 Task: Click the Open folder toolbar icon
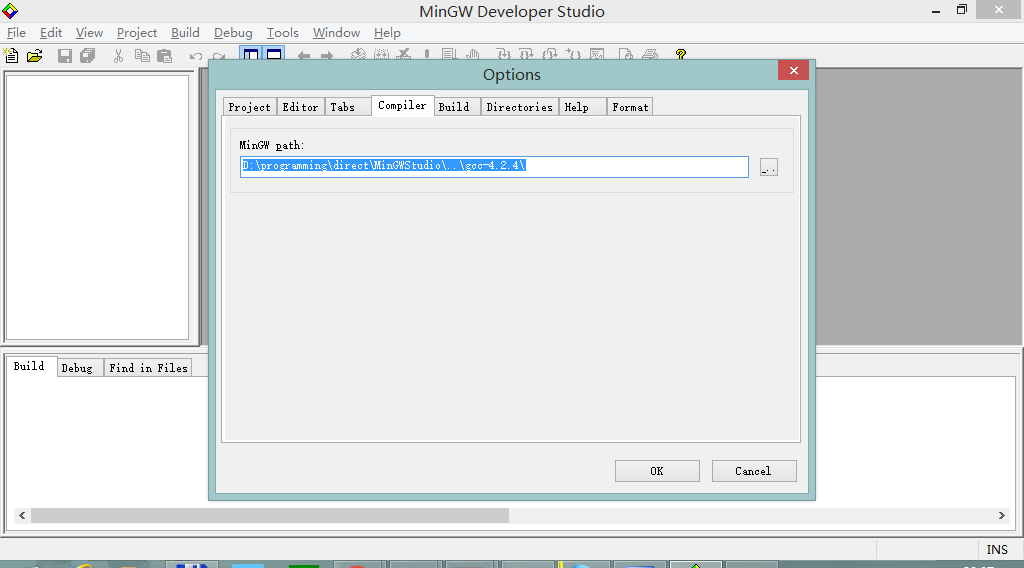[35, 56]
